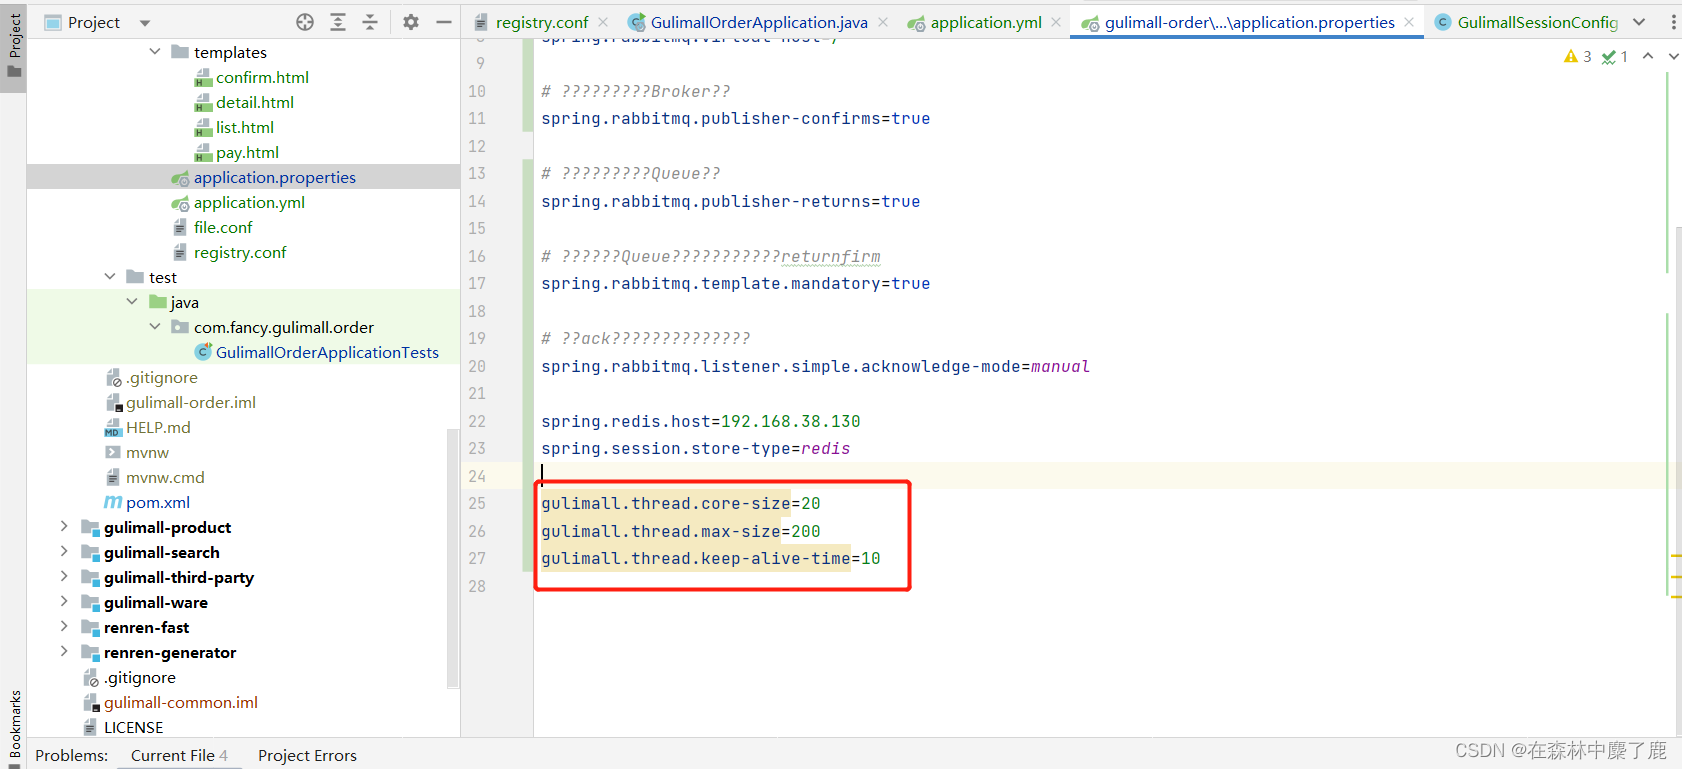Show hidden editor tabs dropdown
The width and height of the screenshot is (1682, 769).
[x=1639, y=22]
